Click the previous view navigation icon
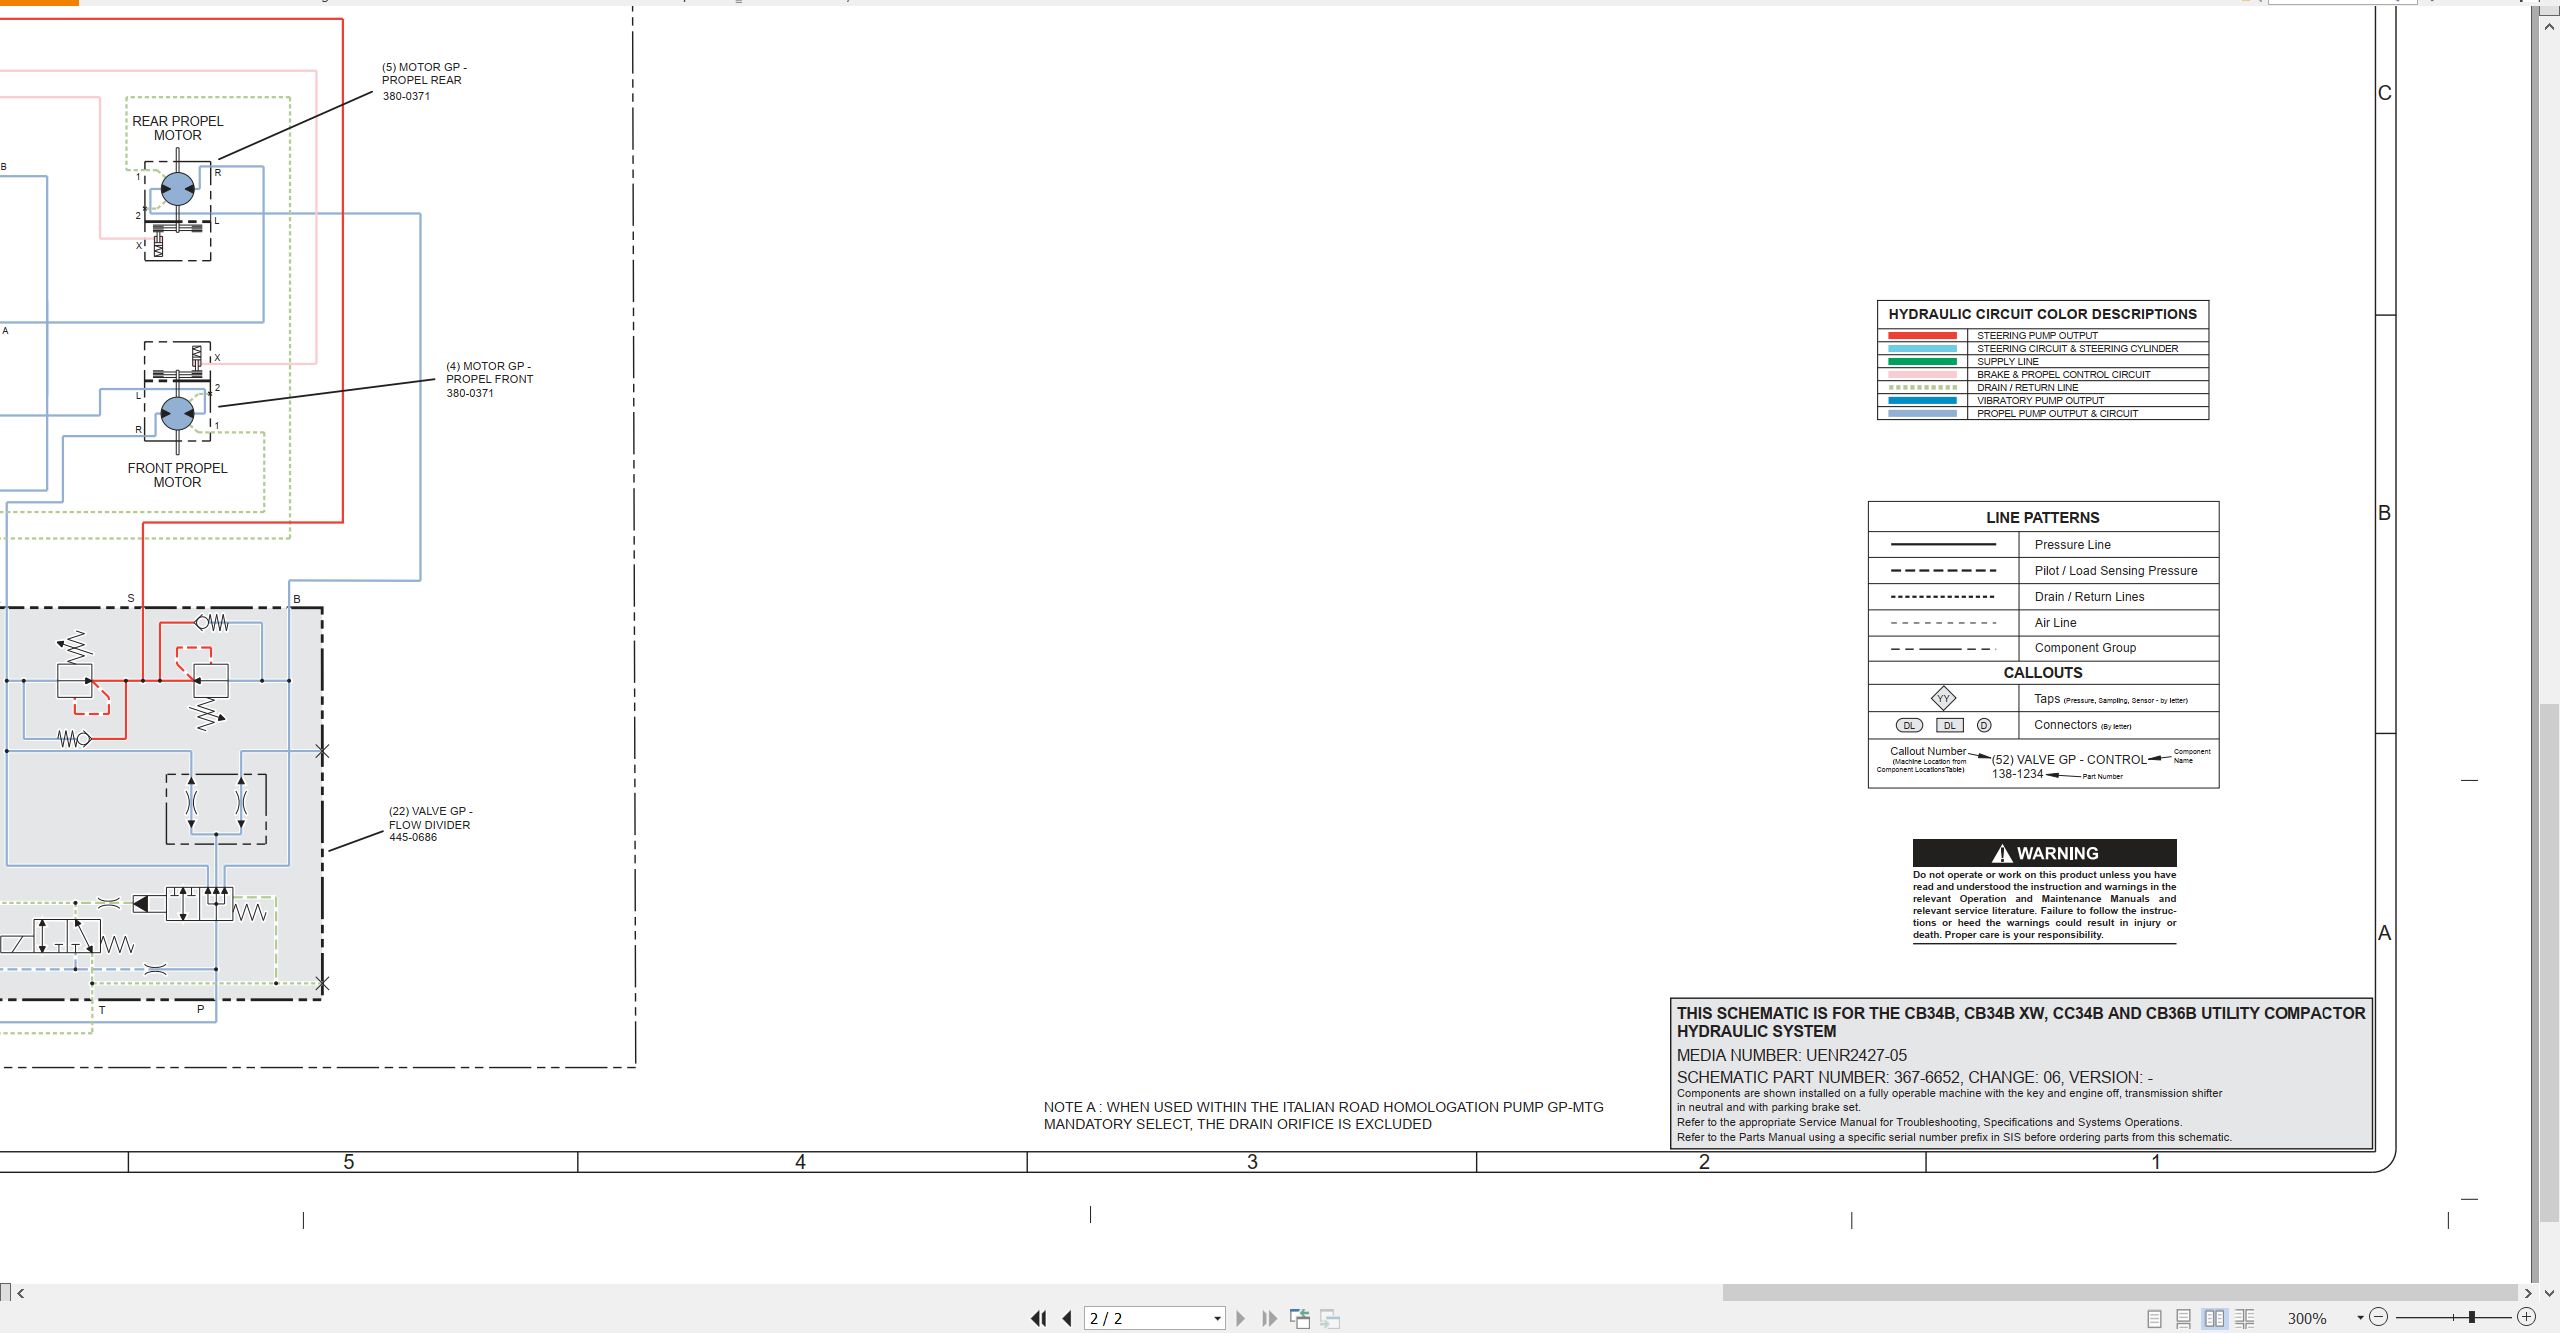The width and height of the screenshot is (2560, 1333). click(1300, 1318)
